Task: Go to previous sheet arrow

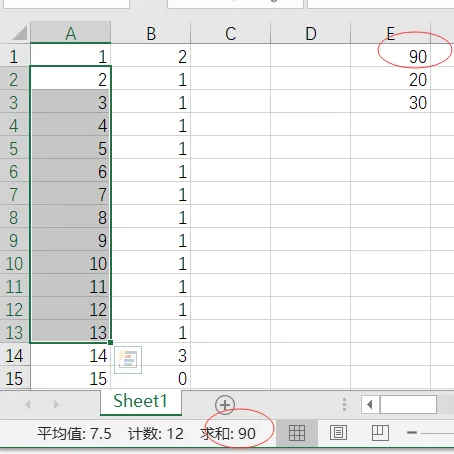Action: point(28,405)
